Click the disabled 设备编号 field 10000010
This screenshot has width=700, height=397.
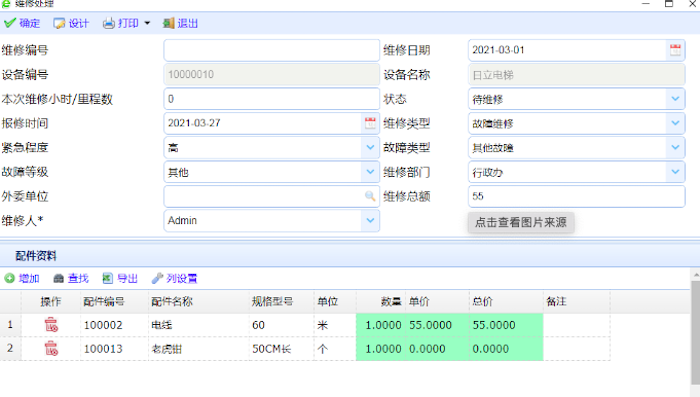tap(271, 75)
